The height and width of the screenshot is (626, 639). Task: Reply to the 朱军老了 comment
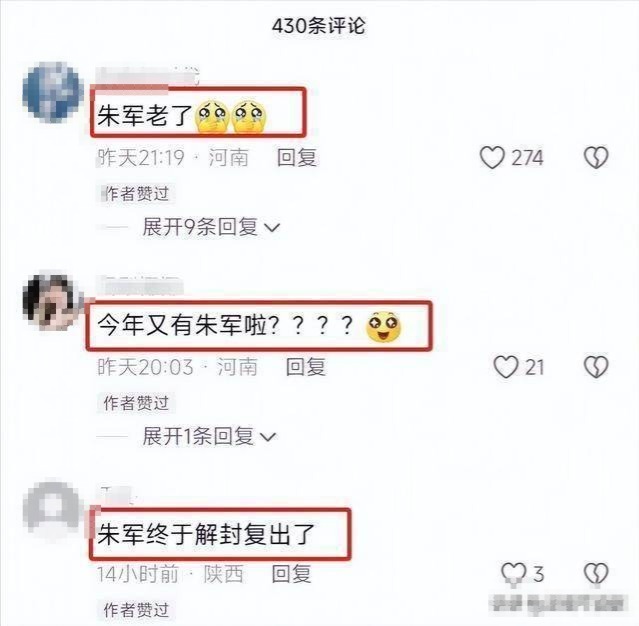tap(297, 157)
